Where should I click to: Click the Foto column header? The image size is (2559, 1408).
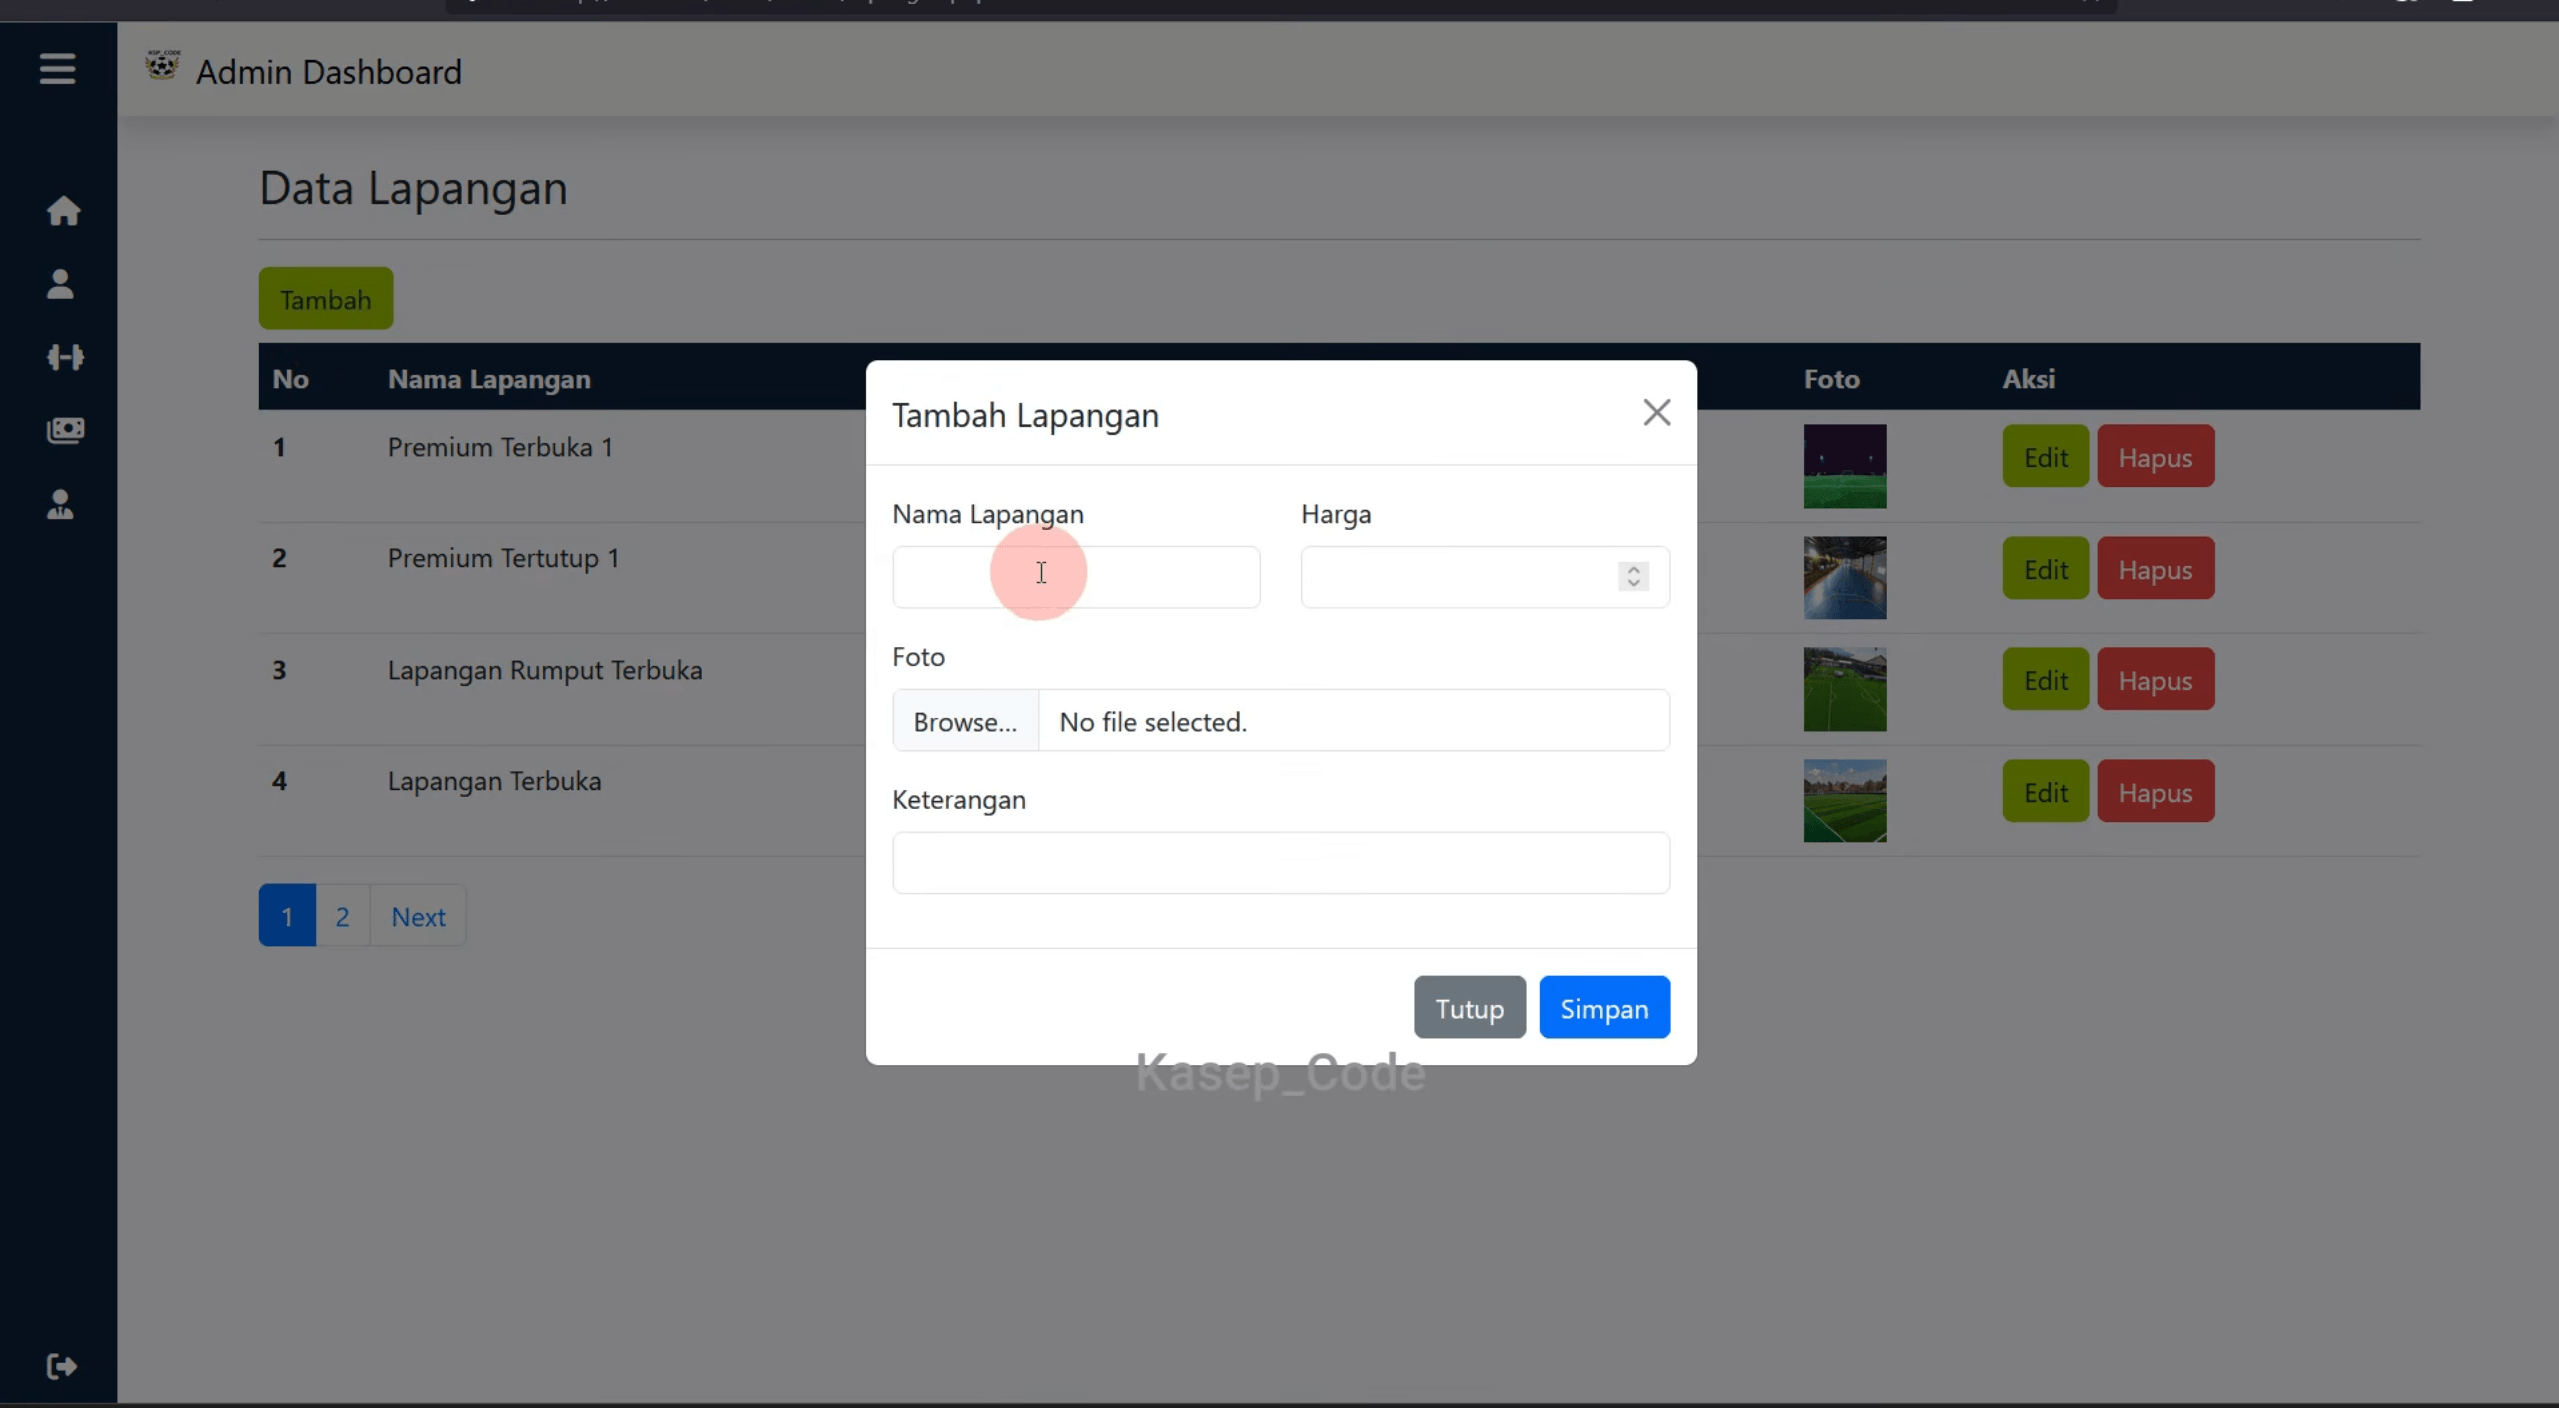(x=1831, y=378)
